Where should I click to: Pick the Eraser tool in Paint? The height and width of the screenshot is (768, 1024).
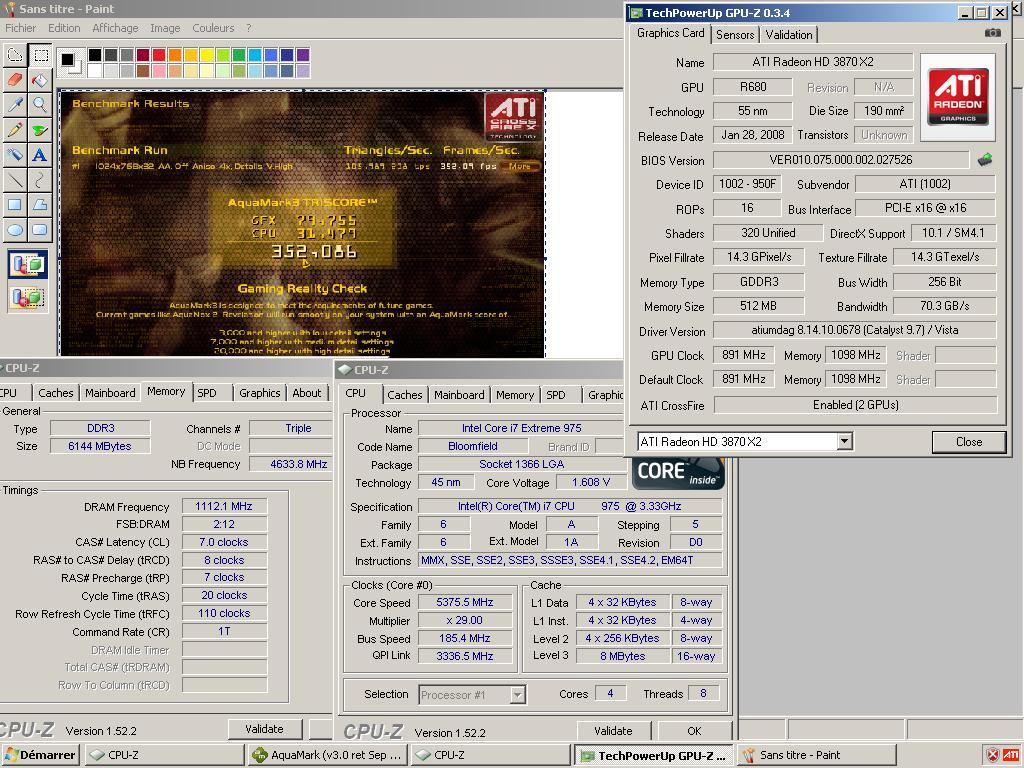pyautogui.click(x=14, y=80)
